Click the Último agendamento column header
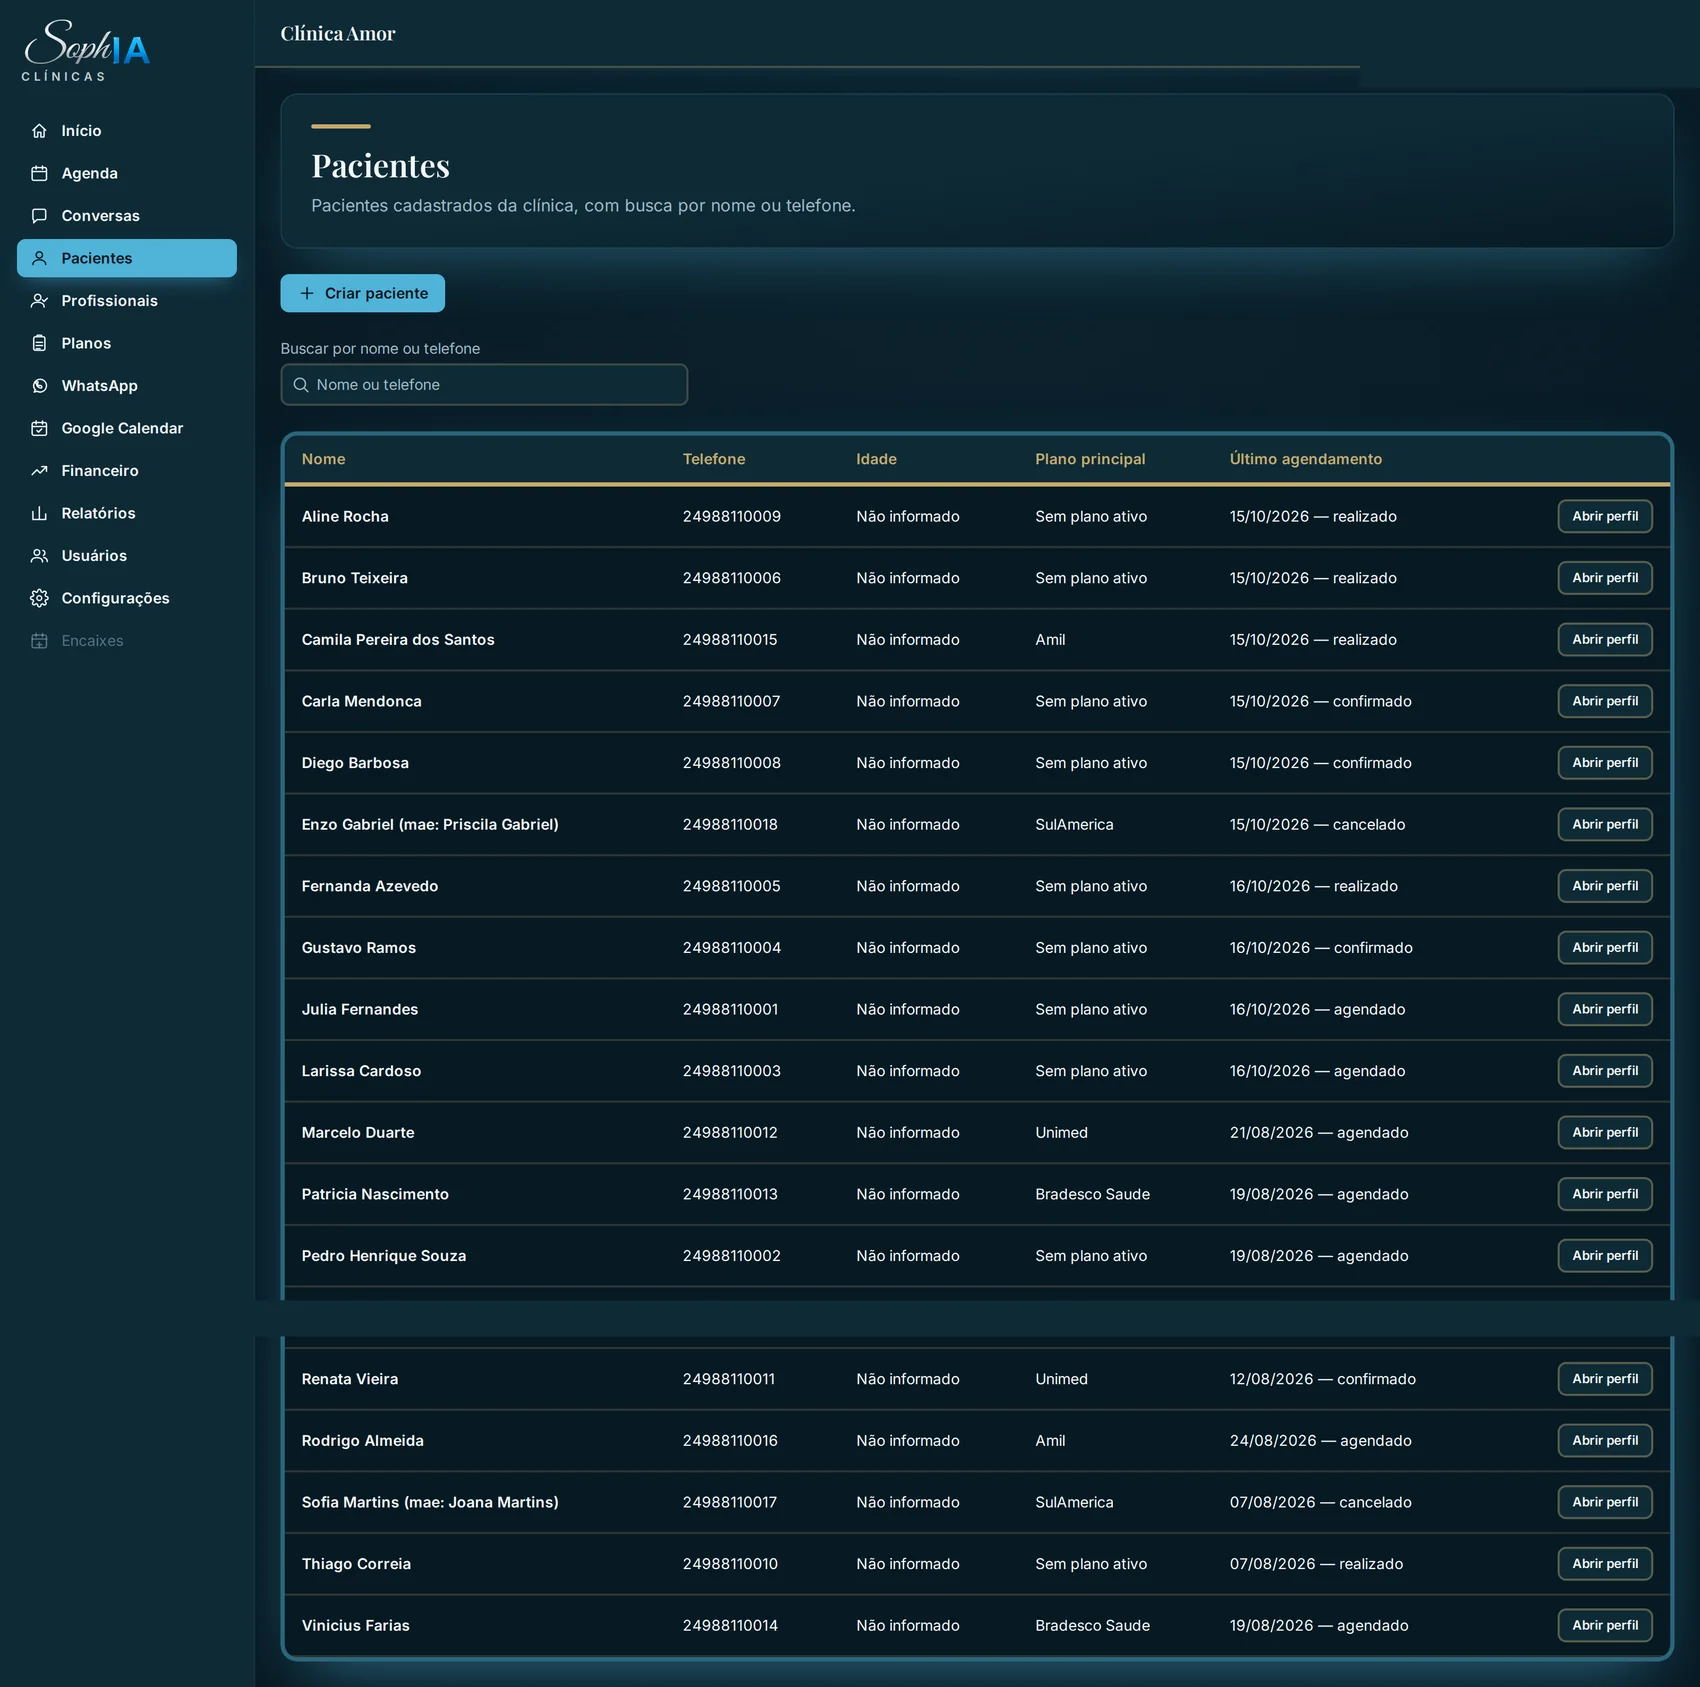The image size is (1700, 1687). coord(1305,459)
